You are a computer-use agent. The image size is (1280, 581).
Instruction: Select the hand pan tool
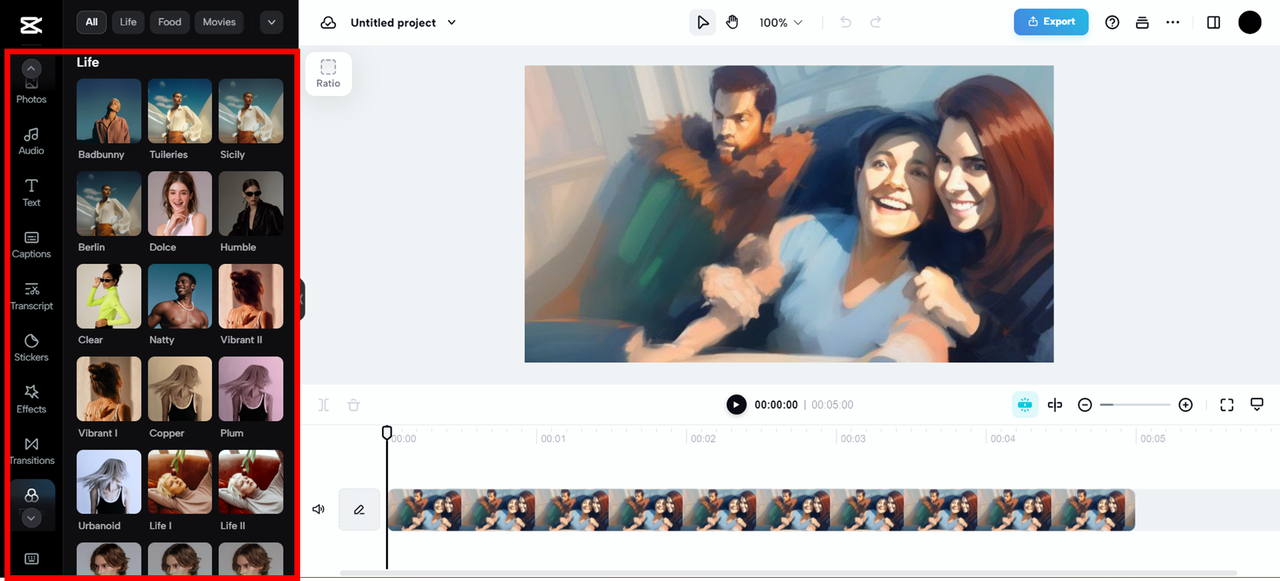point(733,22)
